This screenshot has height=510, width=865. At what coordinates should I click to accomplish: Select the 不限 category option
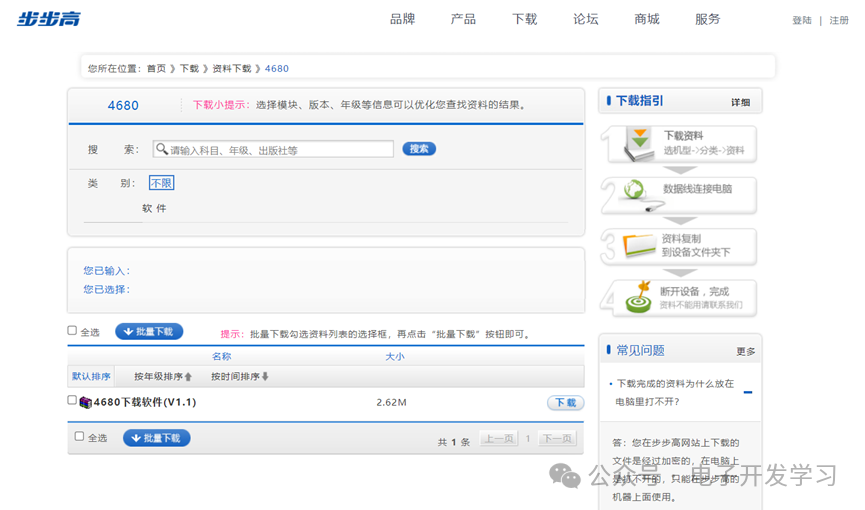click(161, 183)
